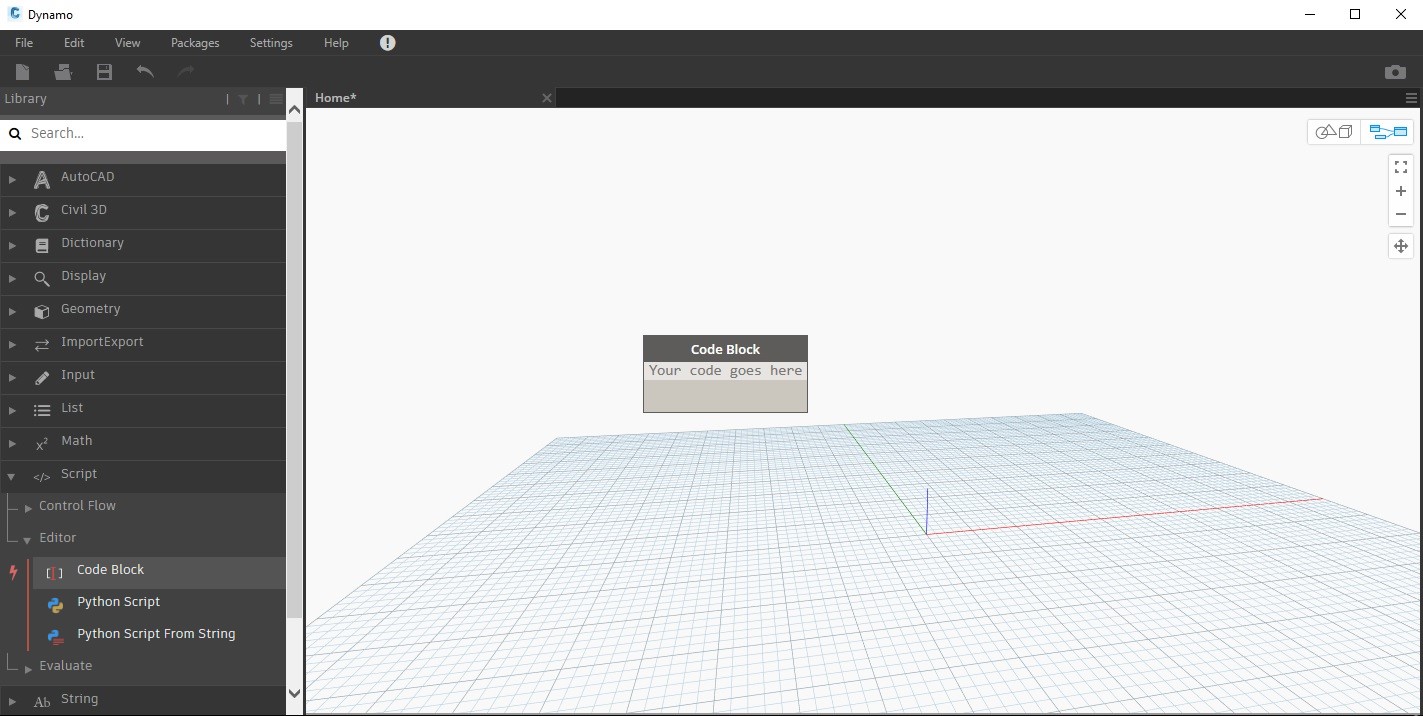The image size is (1423, 717).
Task: Click the Code Block node title
Action: tap(725, 349)
